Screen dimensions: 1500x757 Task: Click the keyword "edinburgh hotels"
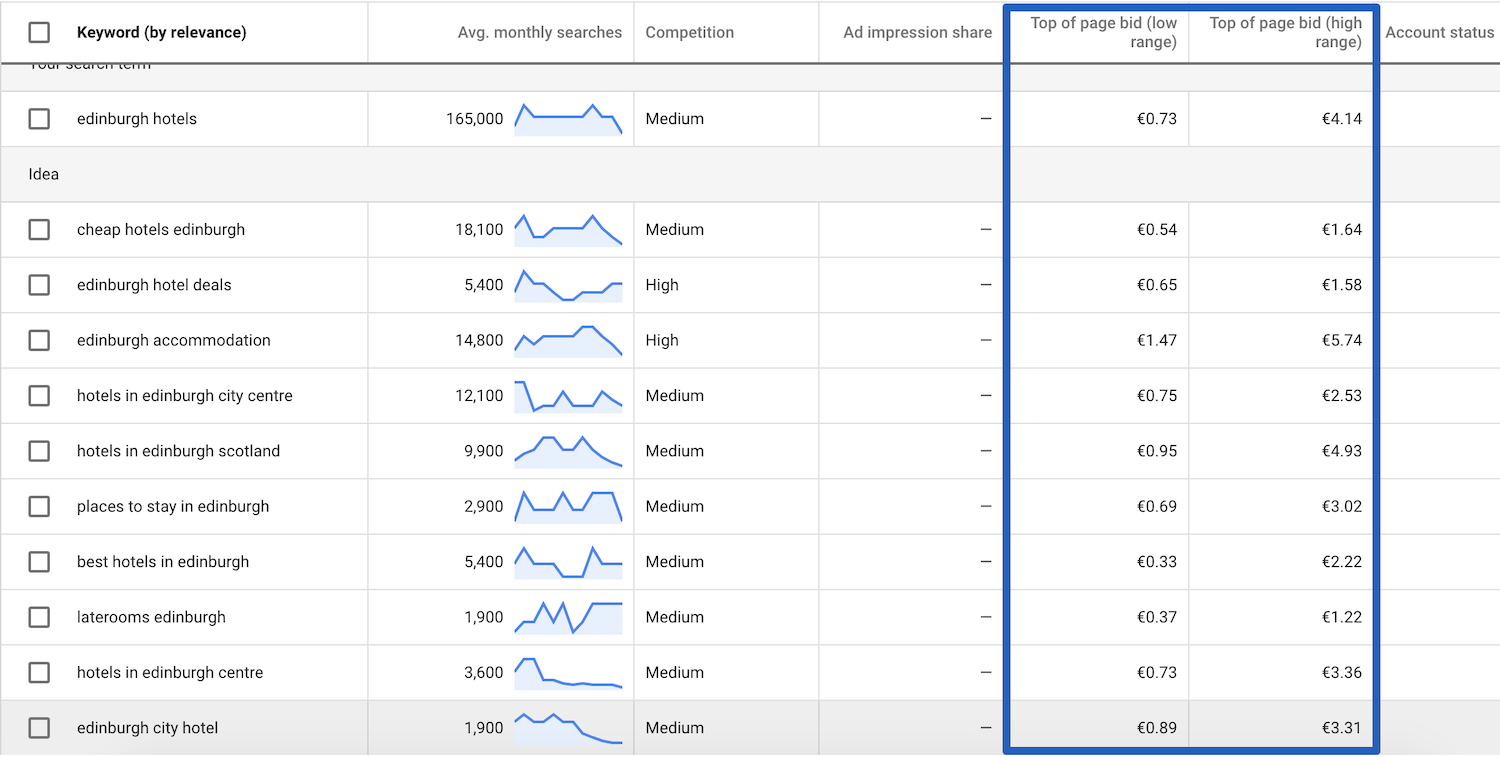pos(137,119)
